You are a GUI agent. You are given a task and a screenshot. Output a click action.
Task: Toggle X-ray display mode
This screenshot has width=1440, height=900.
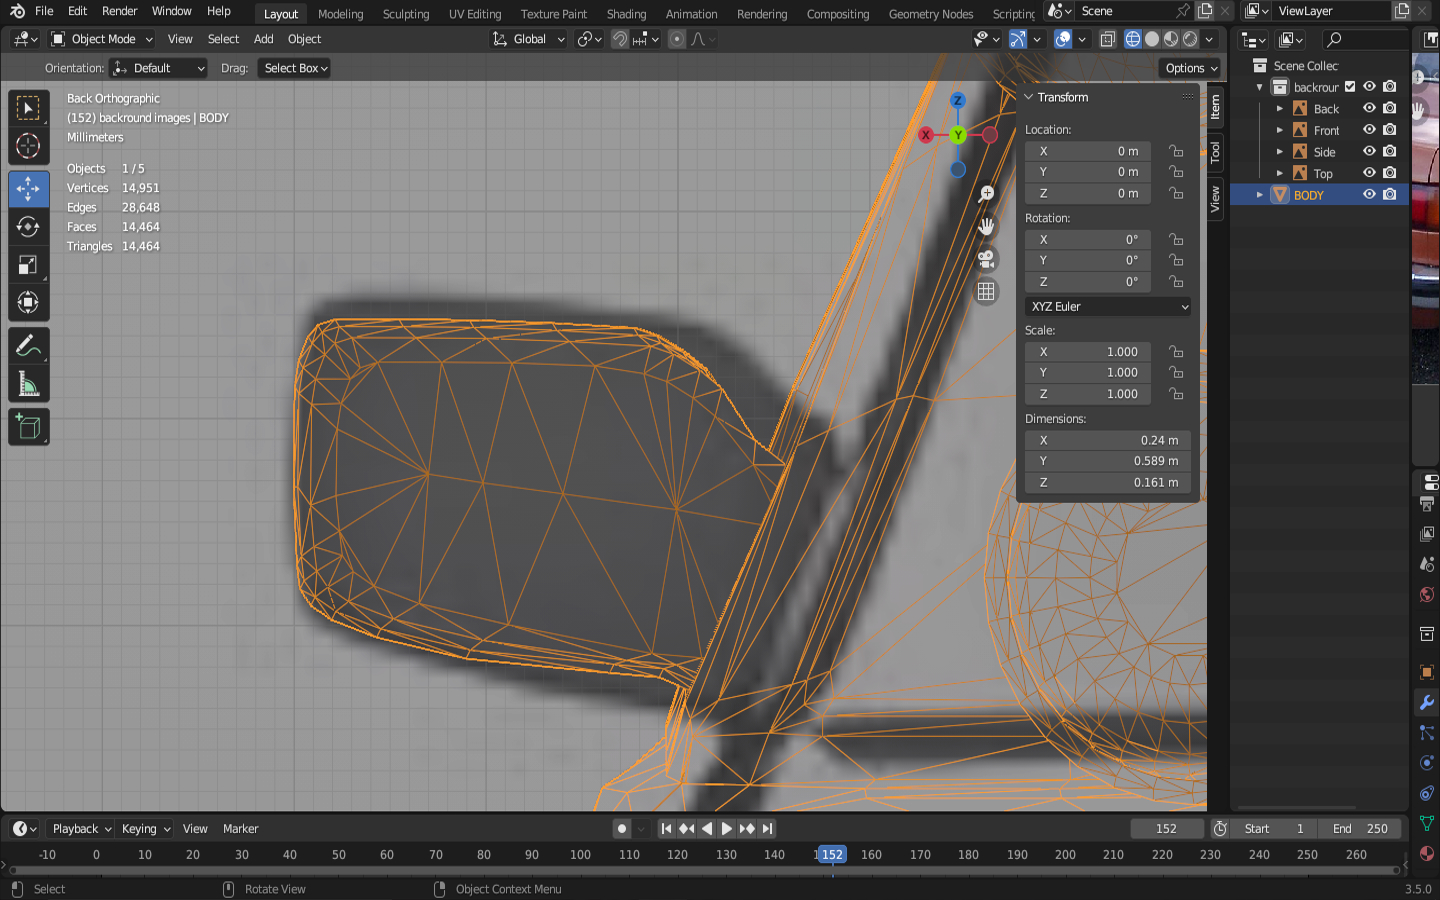coord(1108,39)
